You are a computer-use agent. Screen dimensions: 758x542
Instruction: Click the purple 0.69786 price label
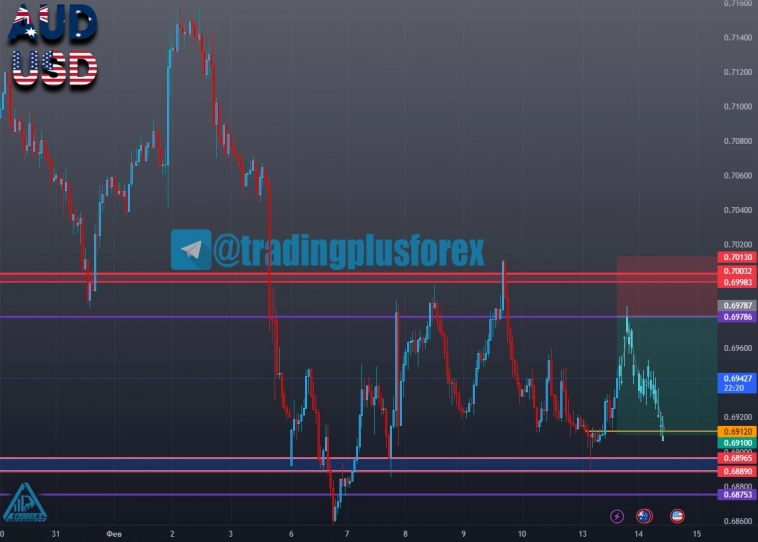737,317
